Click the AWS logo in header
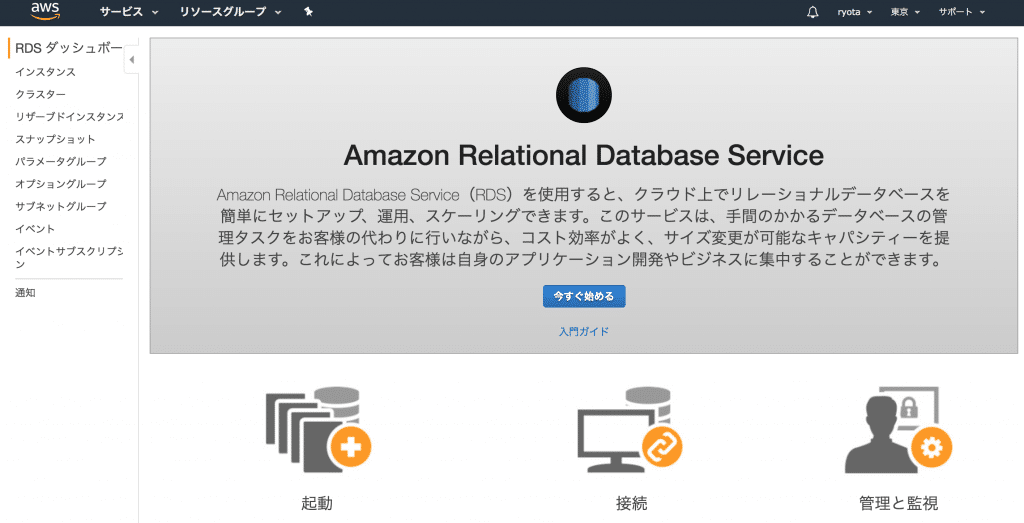The height and width of the screenshot is (523, 1024). click(x=46, y=11)
